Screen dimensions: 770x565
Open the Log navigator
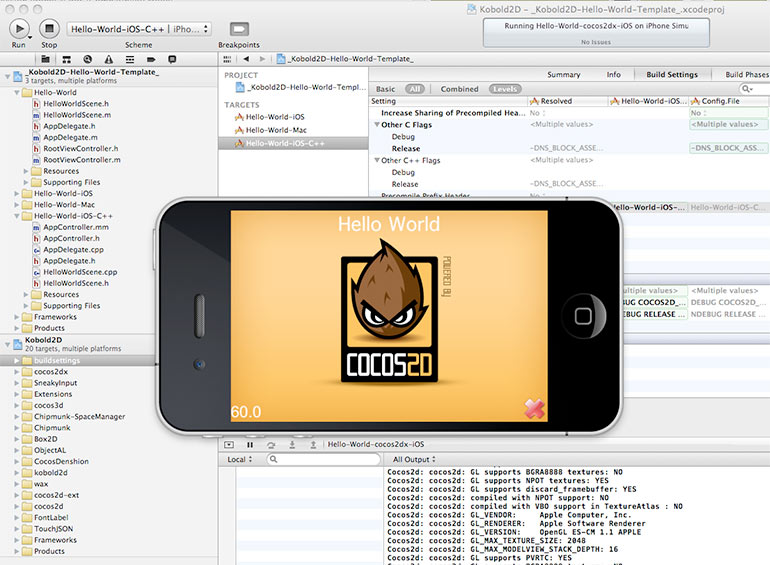[172, 59]
